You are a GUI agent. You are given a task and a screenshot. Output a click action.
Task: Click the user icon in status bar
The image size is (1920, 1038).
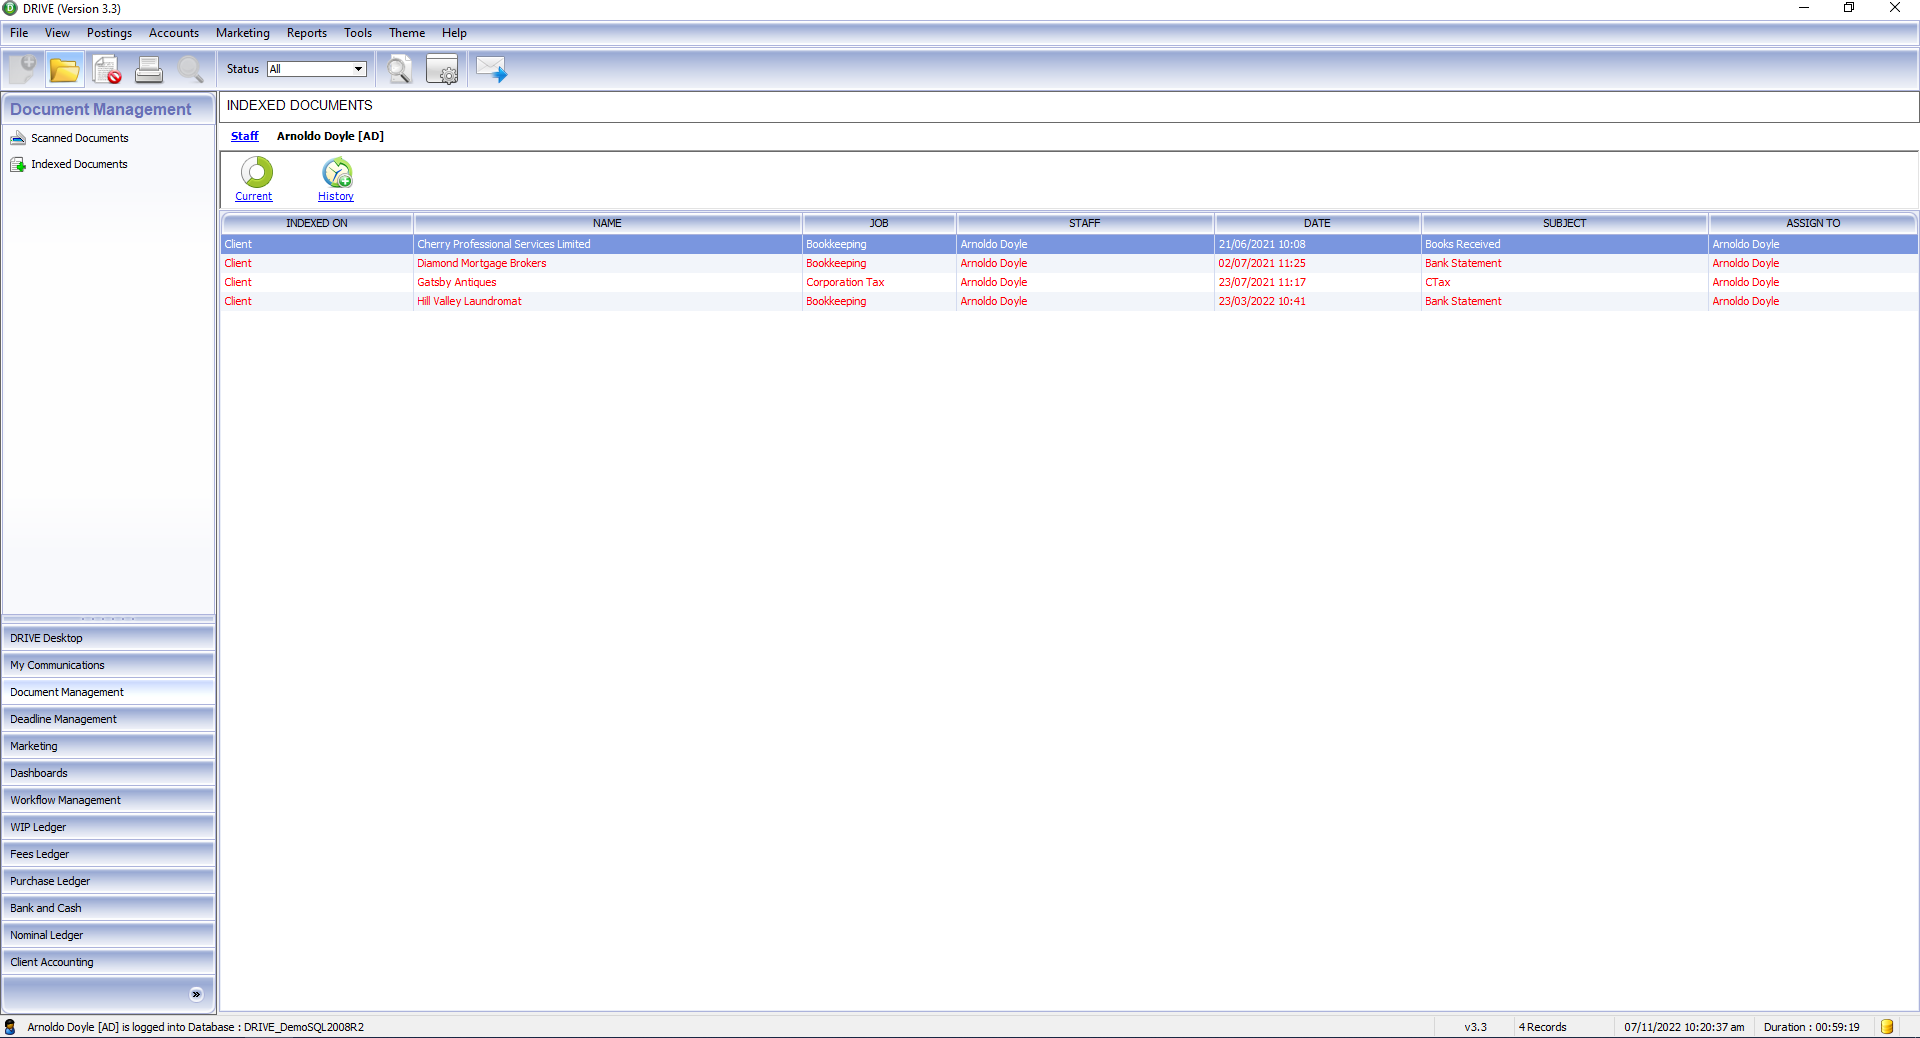(x=10, y=1027)
